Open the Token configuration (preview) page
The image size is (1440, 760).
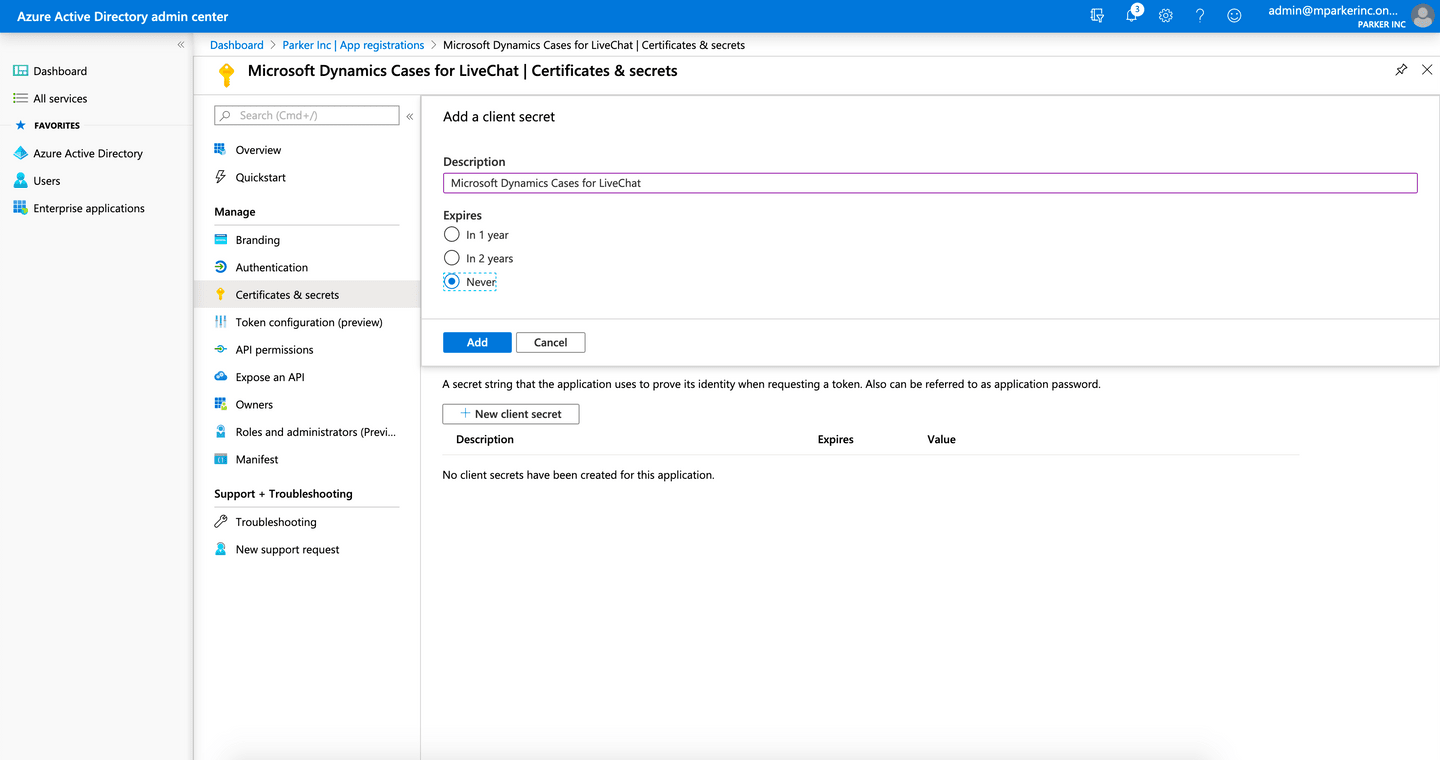pos(308,321)
